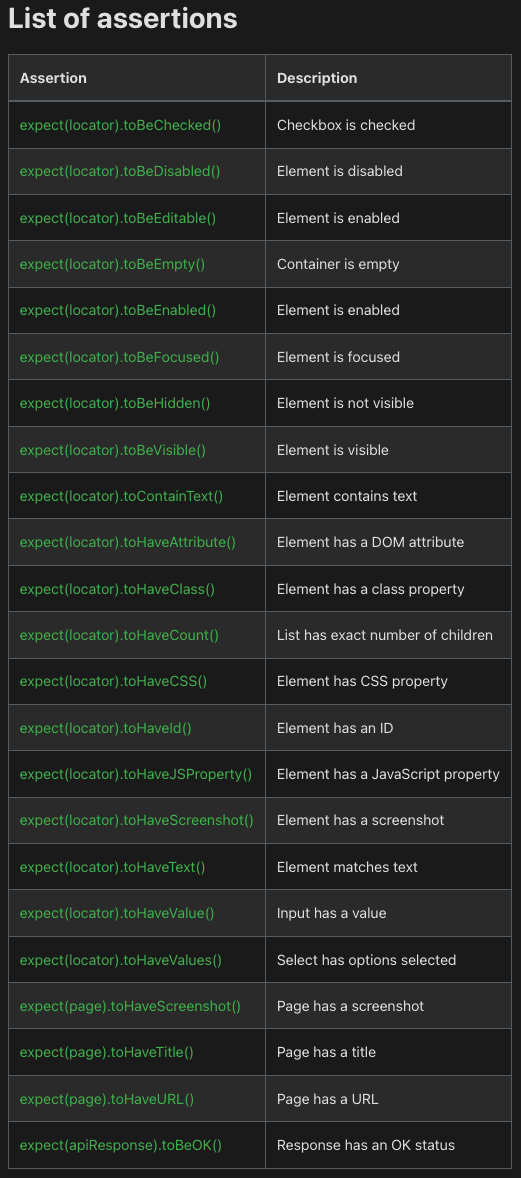Open the toHaveCSS() assertion link

(114, 681)
